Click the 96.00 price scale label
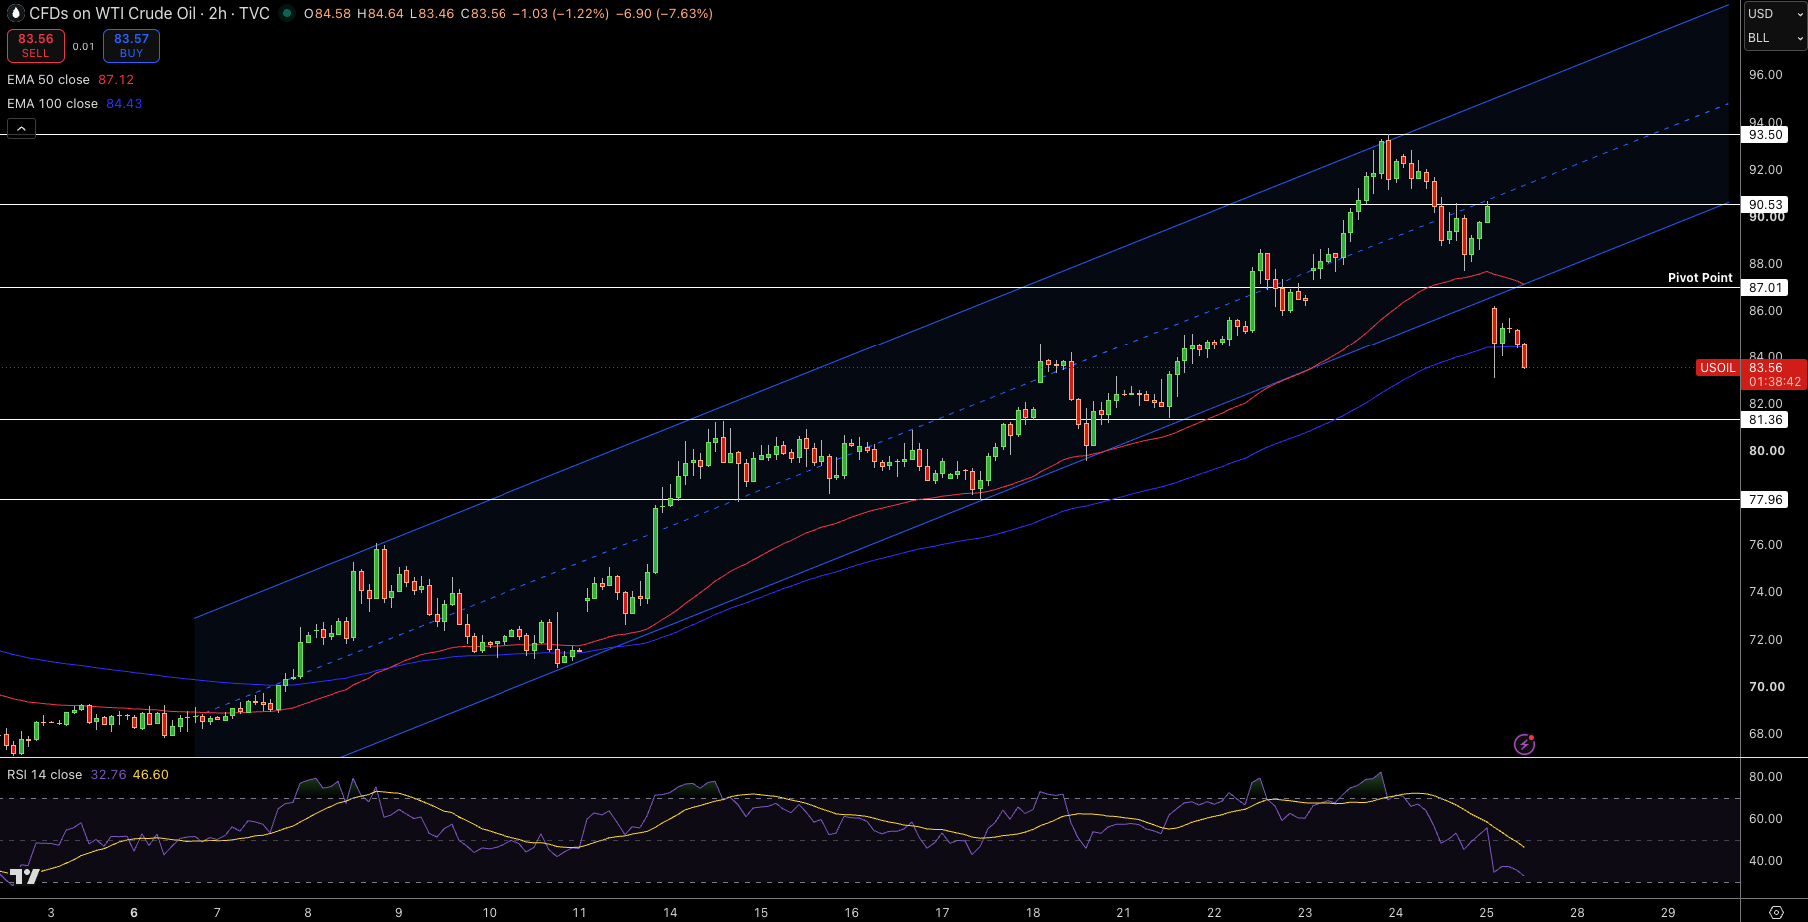This screenshot has height=922, width=1808. pyautogui.click(x=1765, y=75)
